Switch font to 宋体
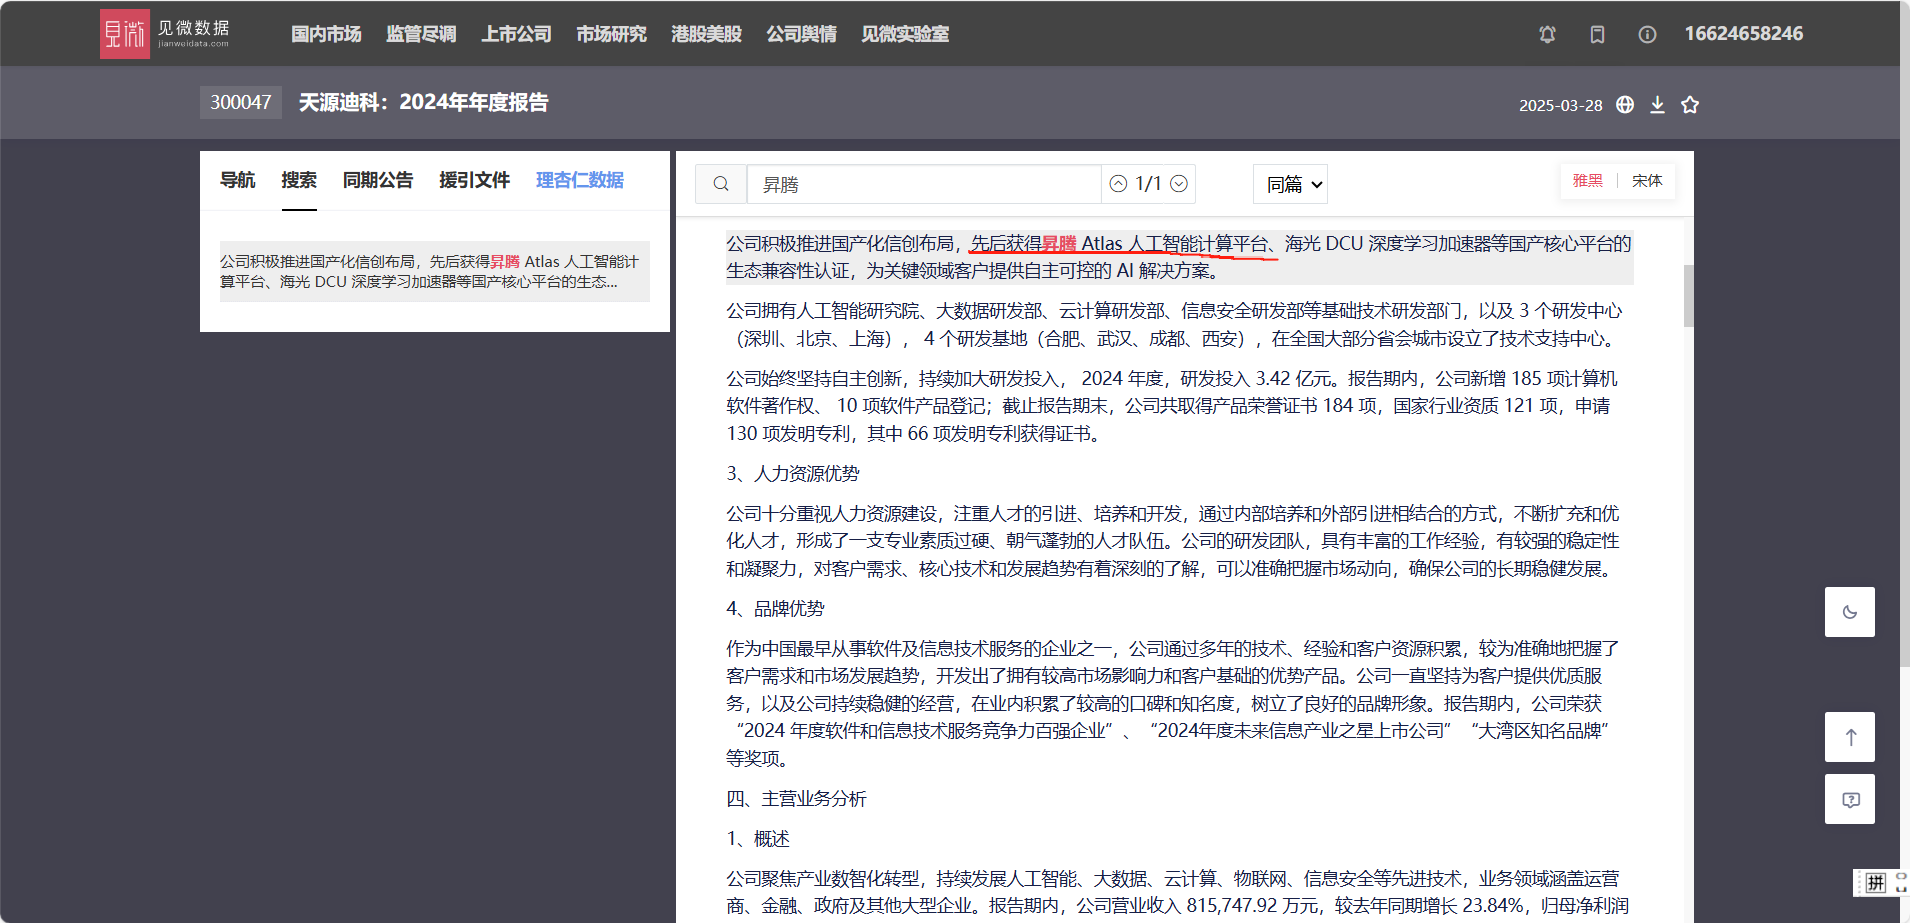The image size is (1910, 923). 1647,181
